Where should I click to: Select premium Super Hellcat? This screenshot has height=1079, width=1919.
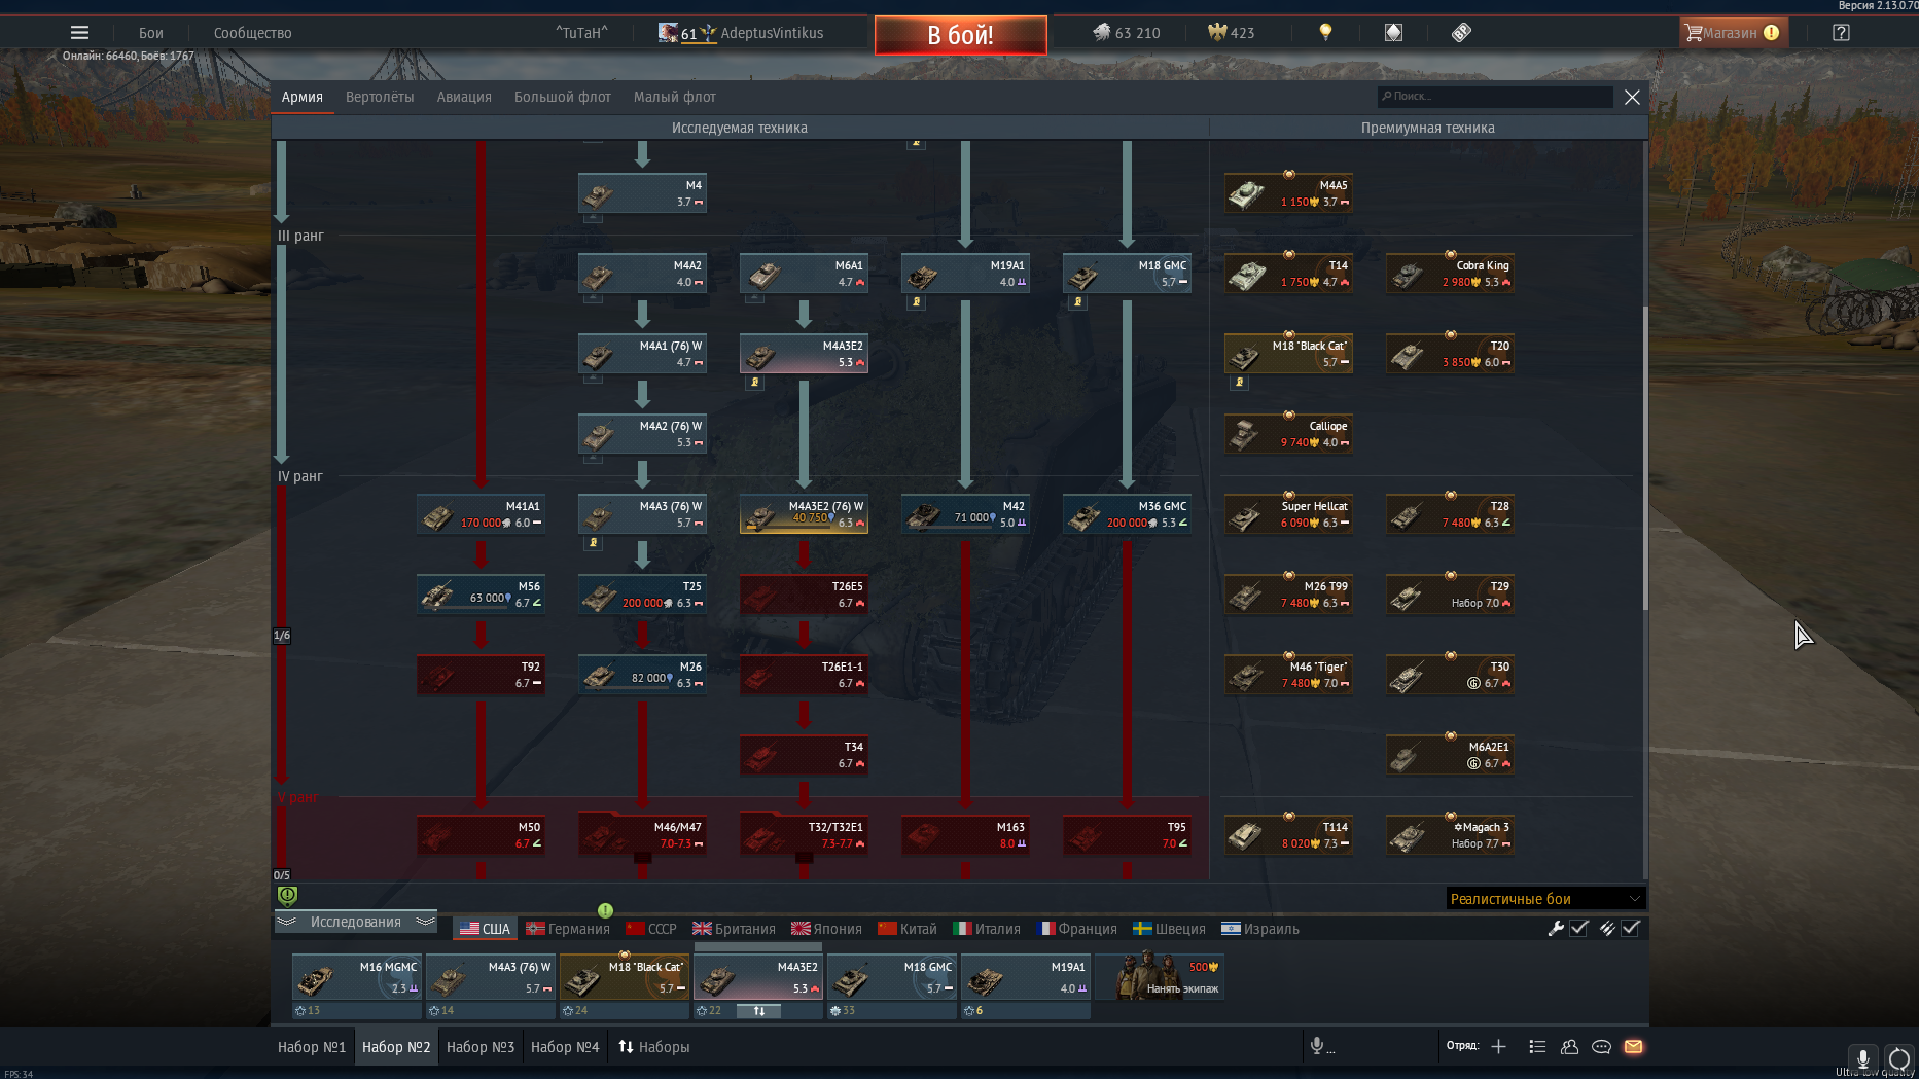click(x=1288, y=514)
